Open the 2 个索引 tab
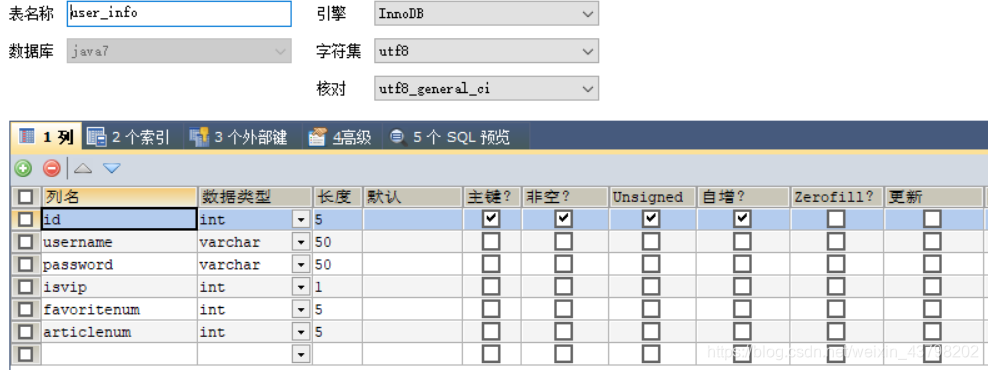Screen dimensions: 988x370 [x=129, y=137]
